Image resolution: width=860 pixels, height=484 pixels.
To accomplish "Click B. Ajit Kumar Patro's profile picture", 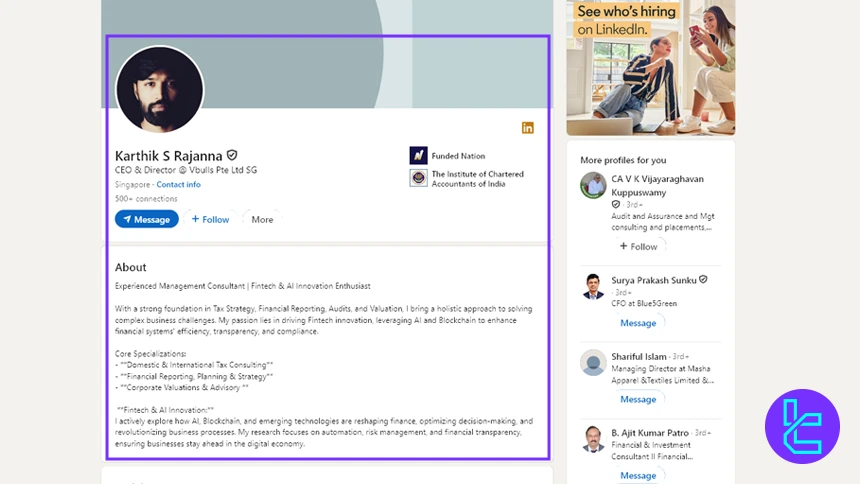I will click(593, 439).
